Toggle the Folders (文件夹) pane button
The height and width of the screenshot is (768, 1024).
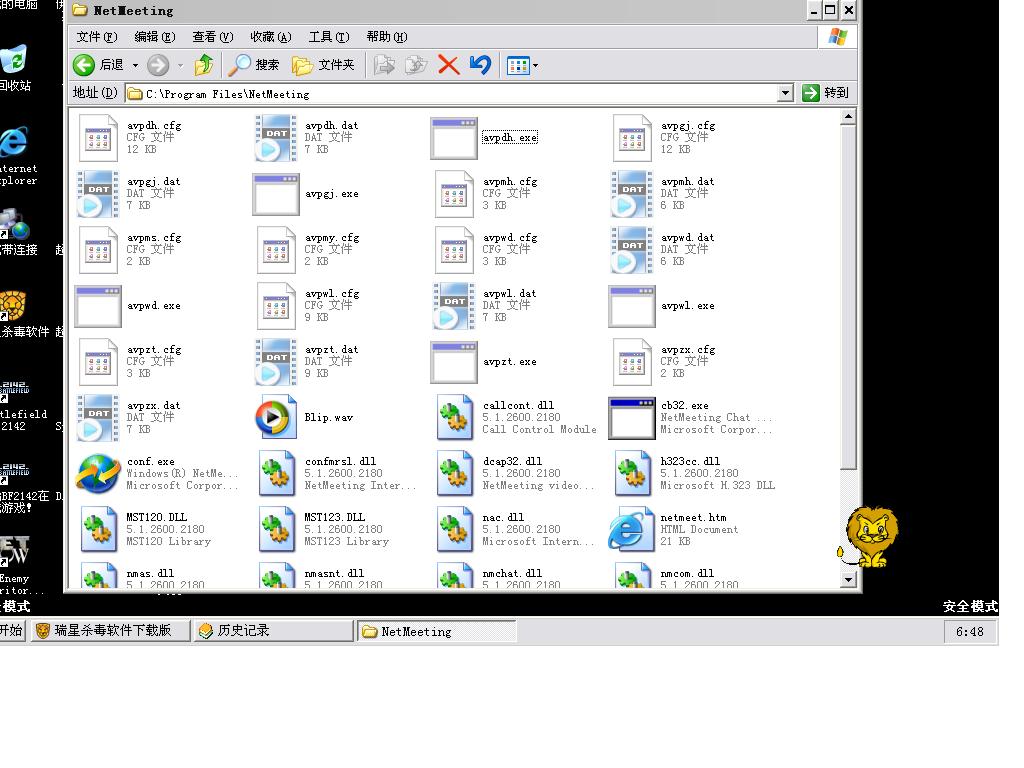point(323,65)
